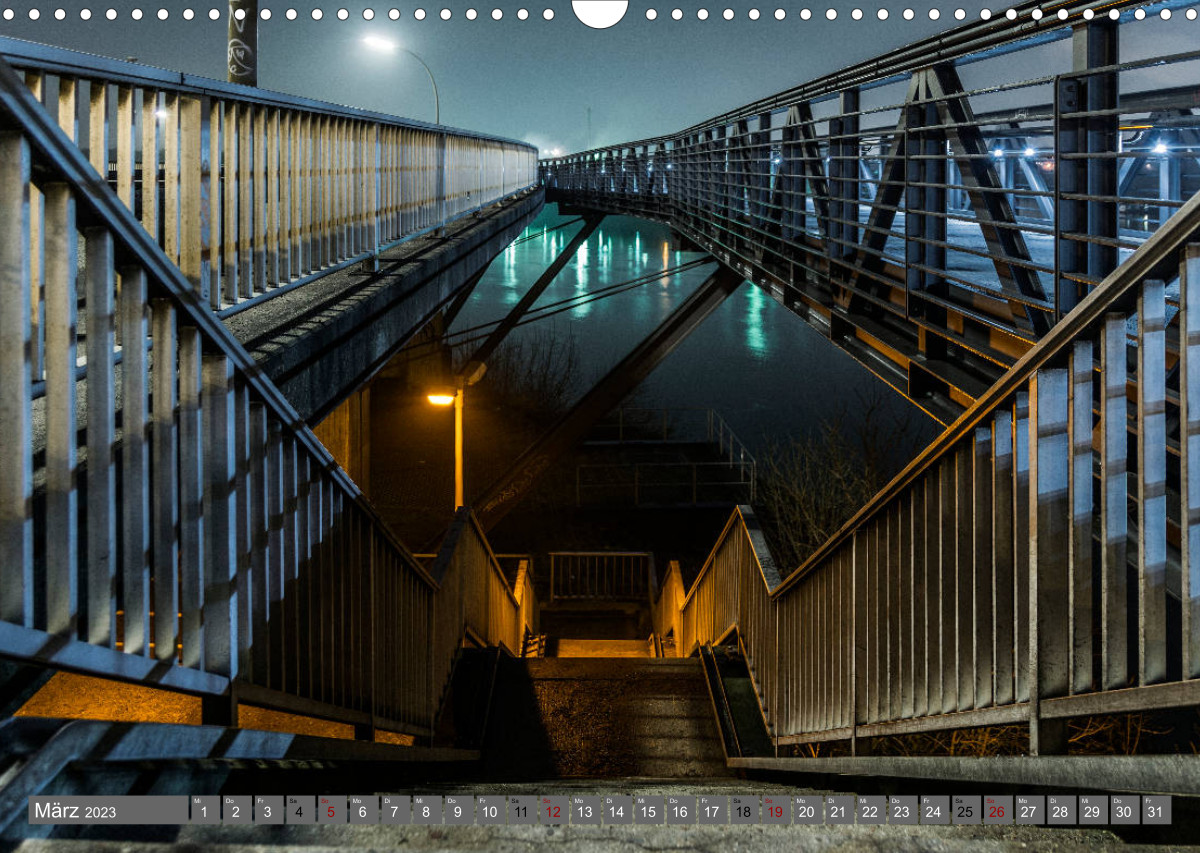1200x853 pixels.
Task: Choose date 21 in calendar strip
Action: click(839, 811)
